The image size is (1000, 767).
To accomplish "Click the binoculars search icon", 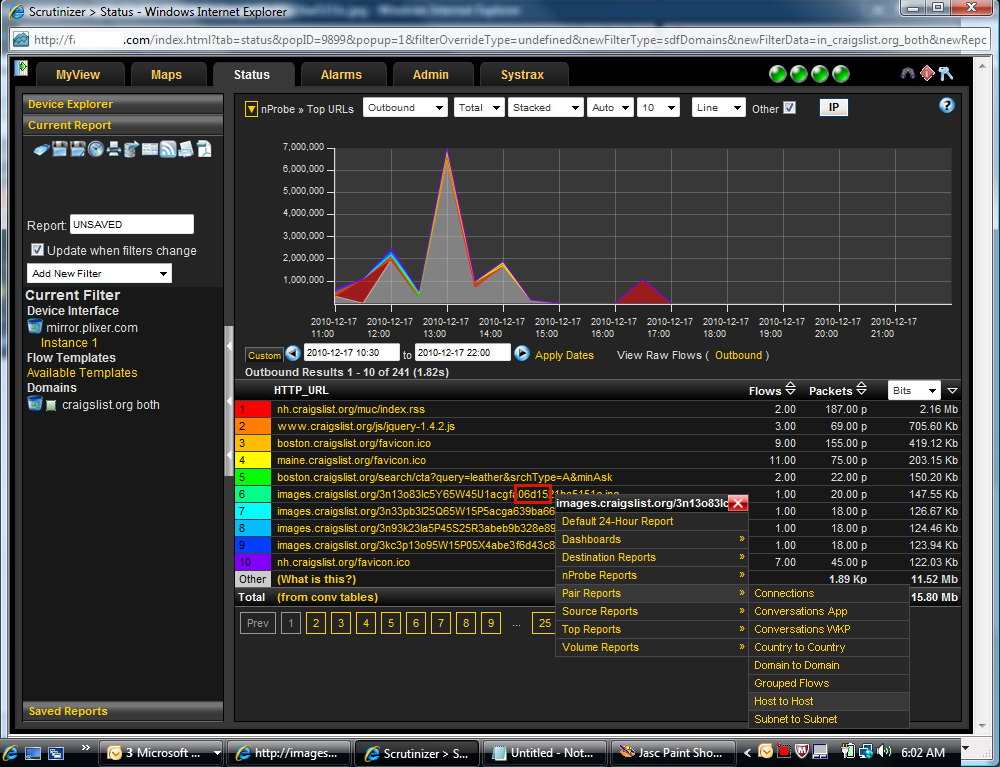I will 908,73.
